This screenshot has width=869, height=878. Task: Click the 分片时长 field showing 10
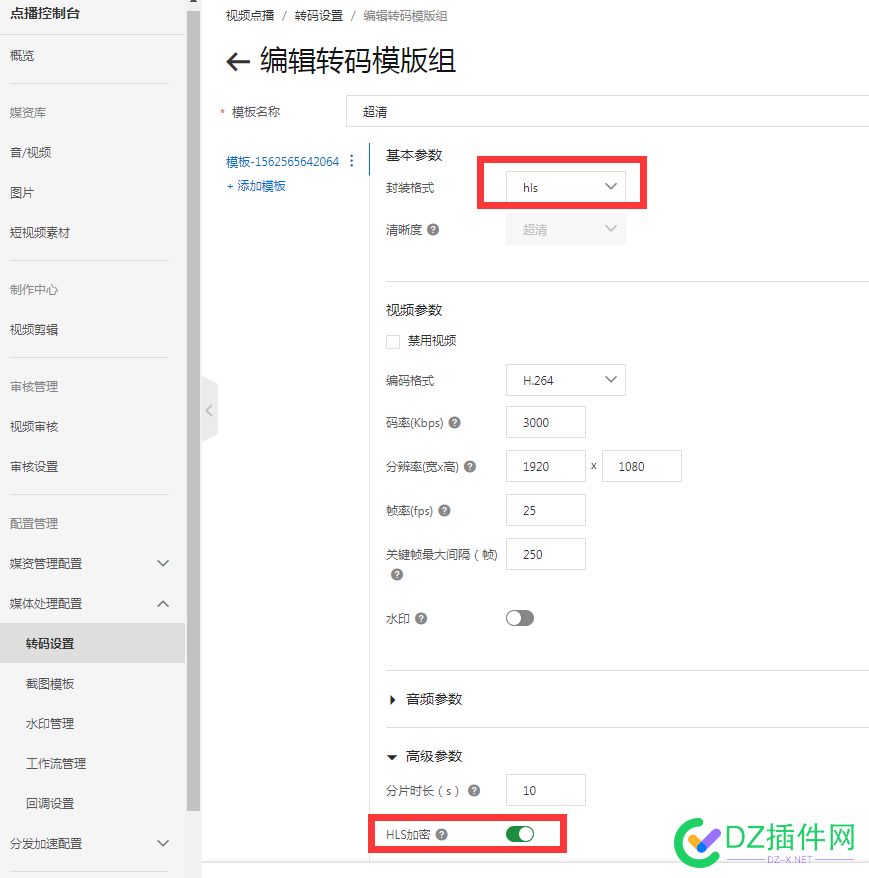[x=546, y=790]
